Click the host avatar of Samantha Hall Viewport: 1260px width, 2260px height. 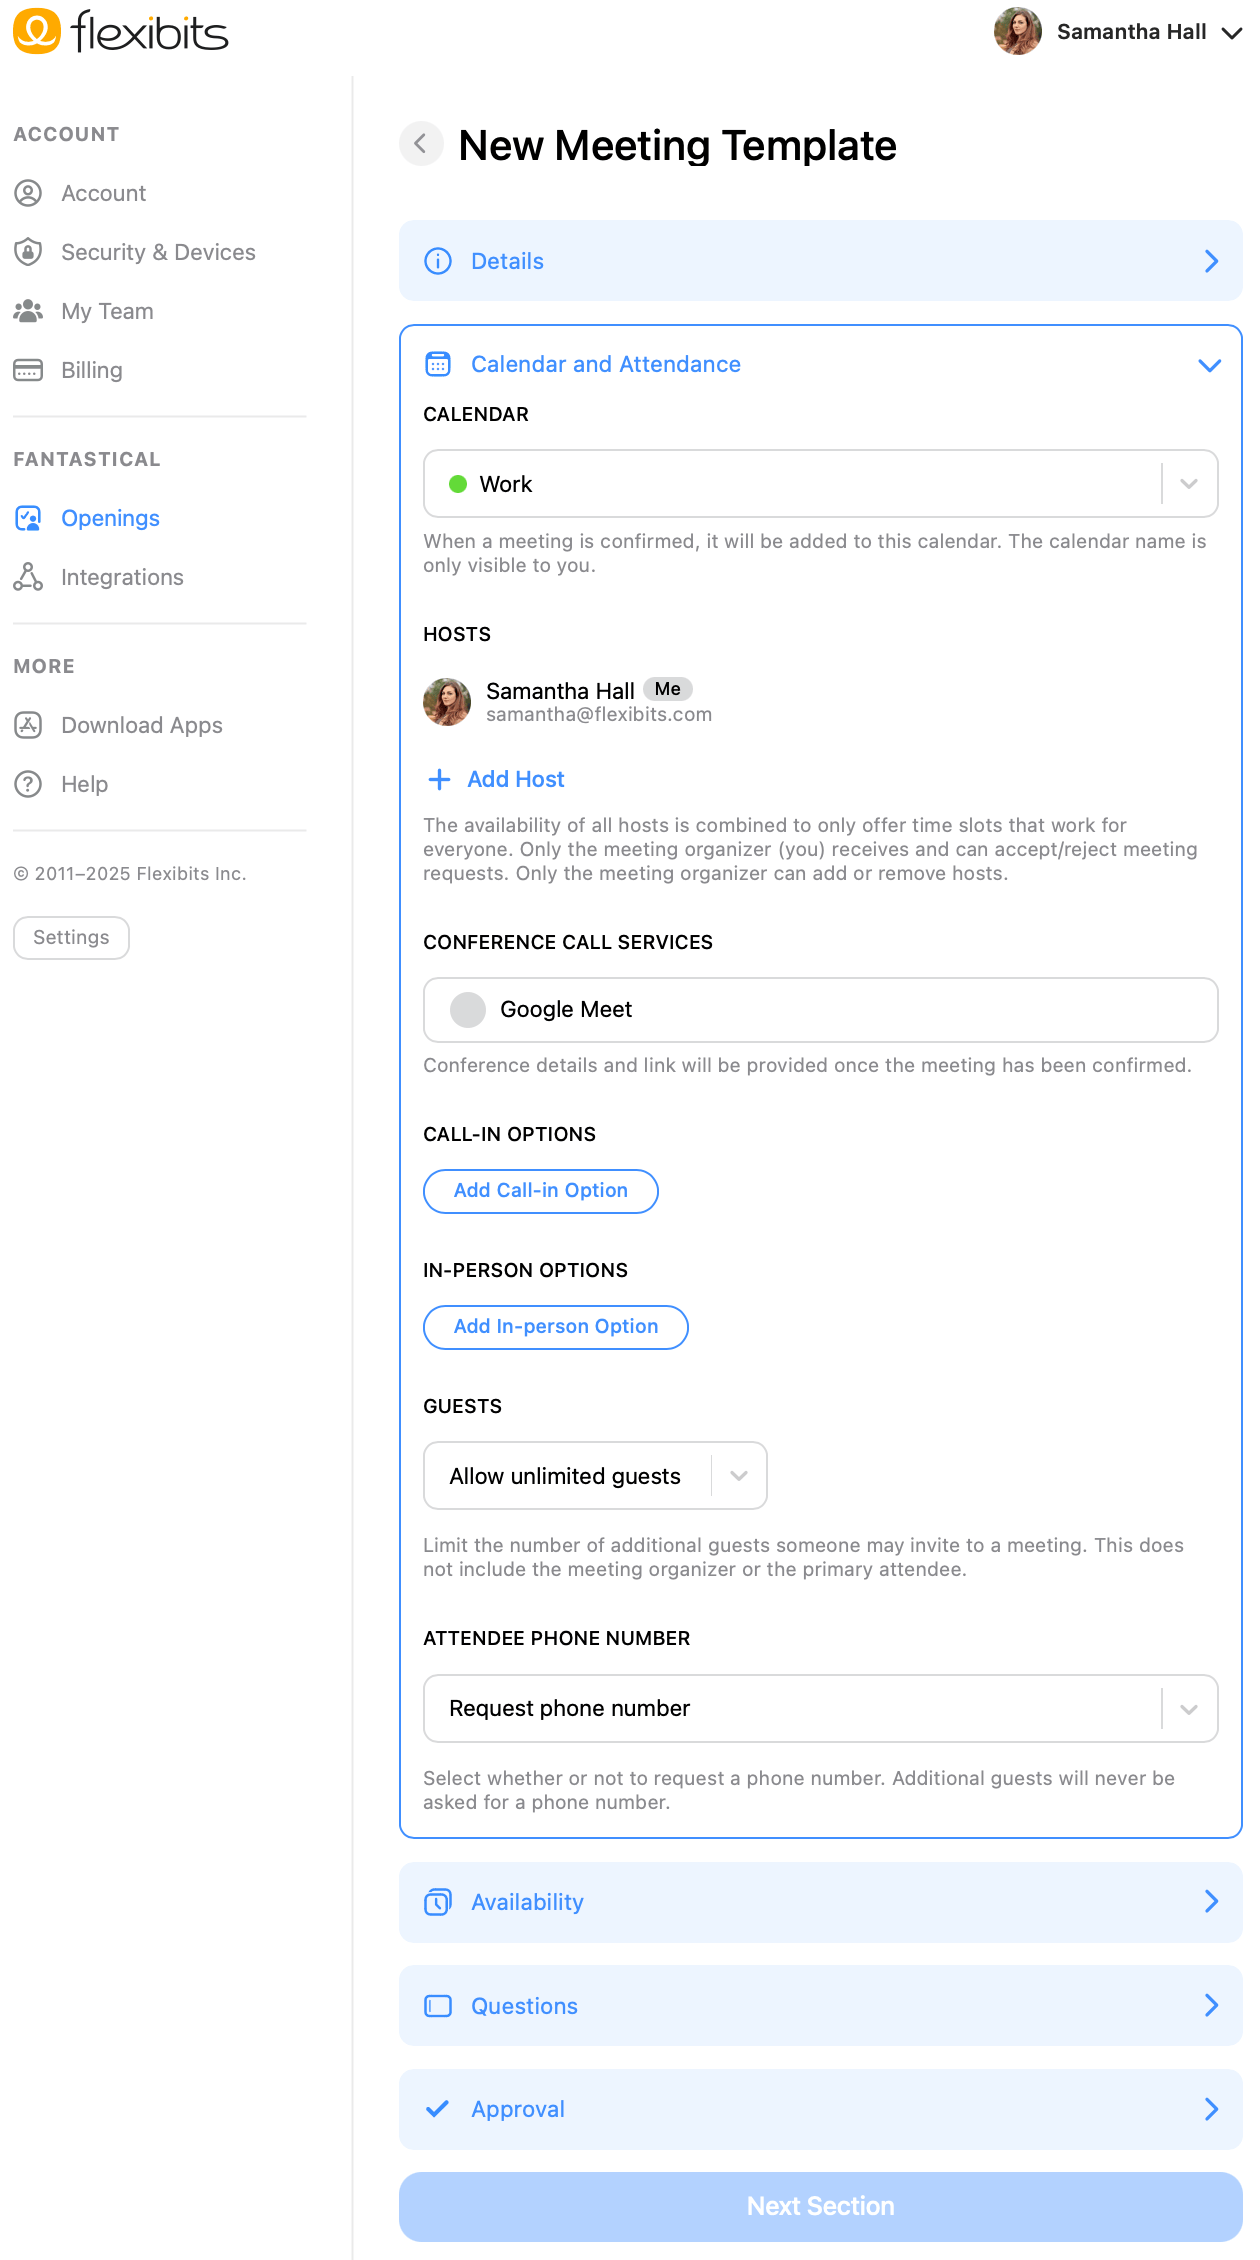(447, 702)
